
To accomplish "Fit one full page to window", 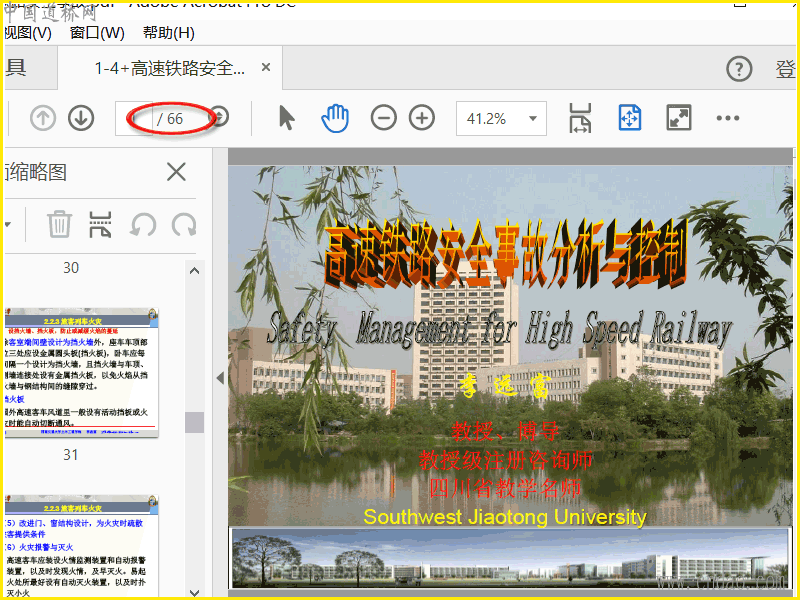I will 630,118.
